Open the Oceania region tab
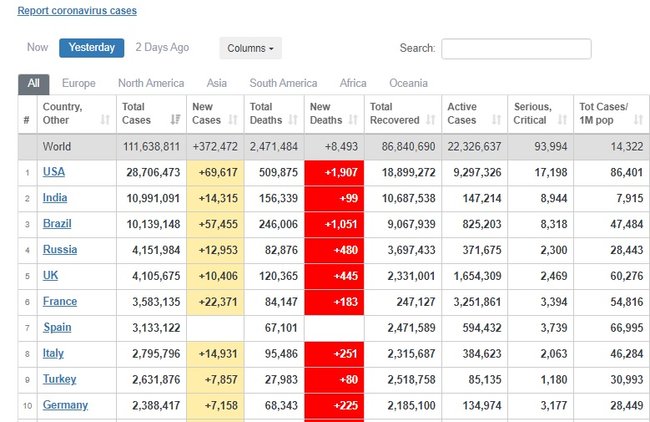The image size is (650, 422). (x=408, y=83)
